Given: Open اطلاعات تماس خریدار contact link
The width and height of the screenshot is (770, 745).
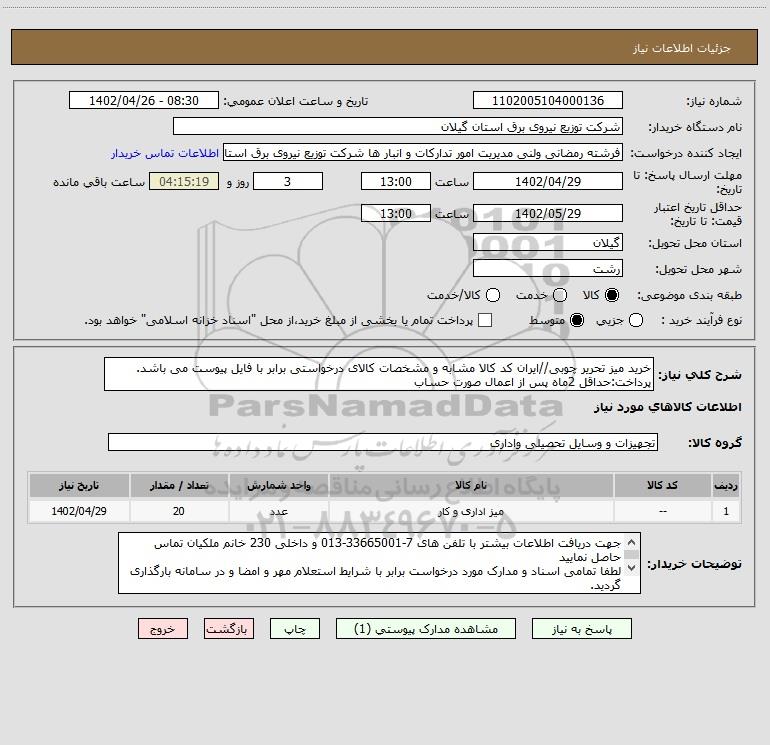Looking at the screenshot, I should 165,153.
